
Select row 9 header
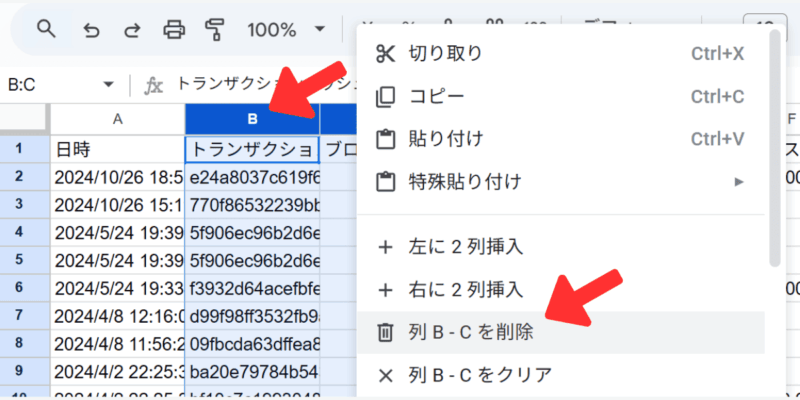[x=25, y=369]
